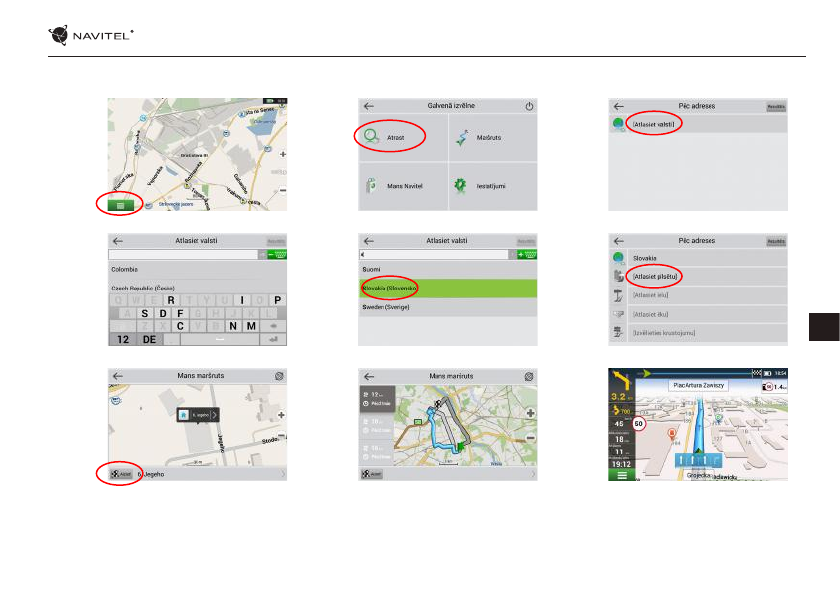Image resolution: width=840 pixels, height=595 pixels.
Task: Select the second dimmed route alternative
Action: [377, 426]
